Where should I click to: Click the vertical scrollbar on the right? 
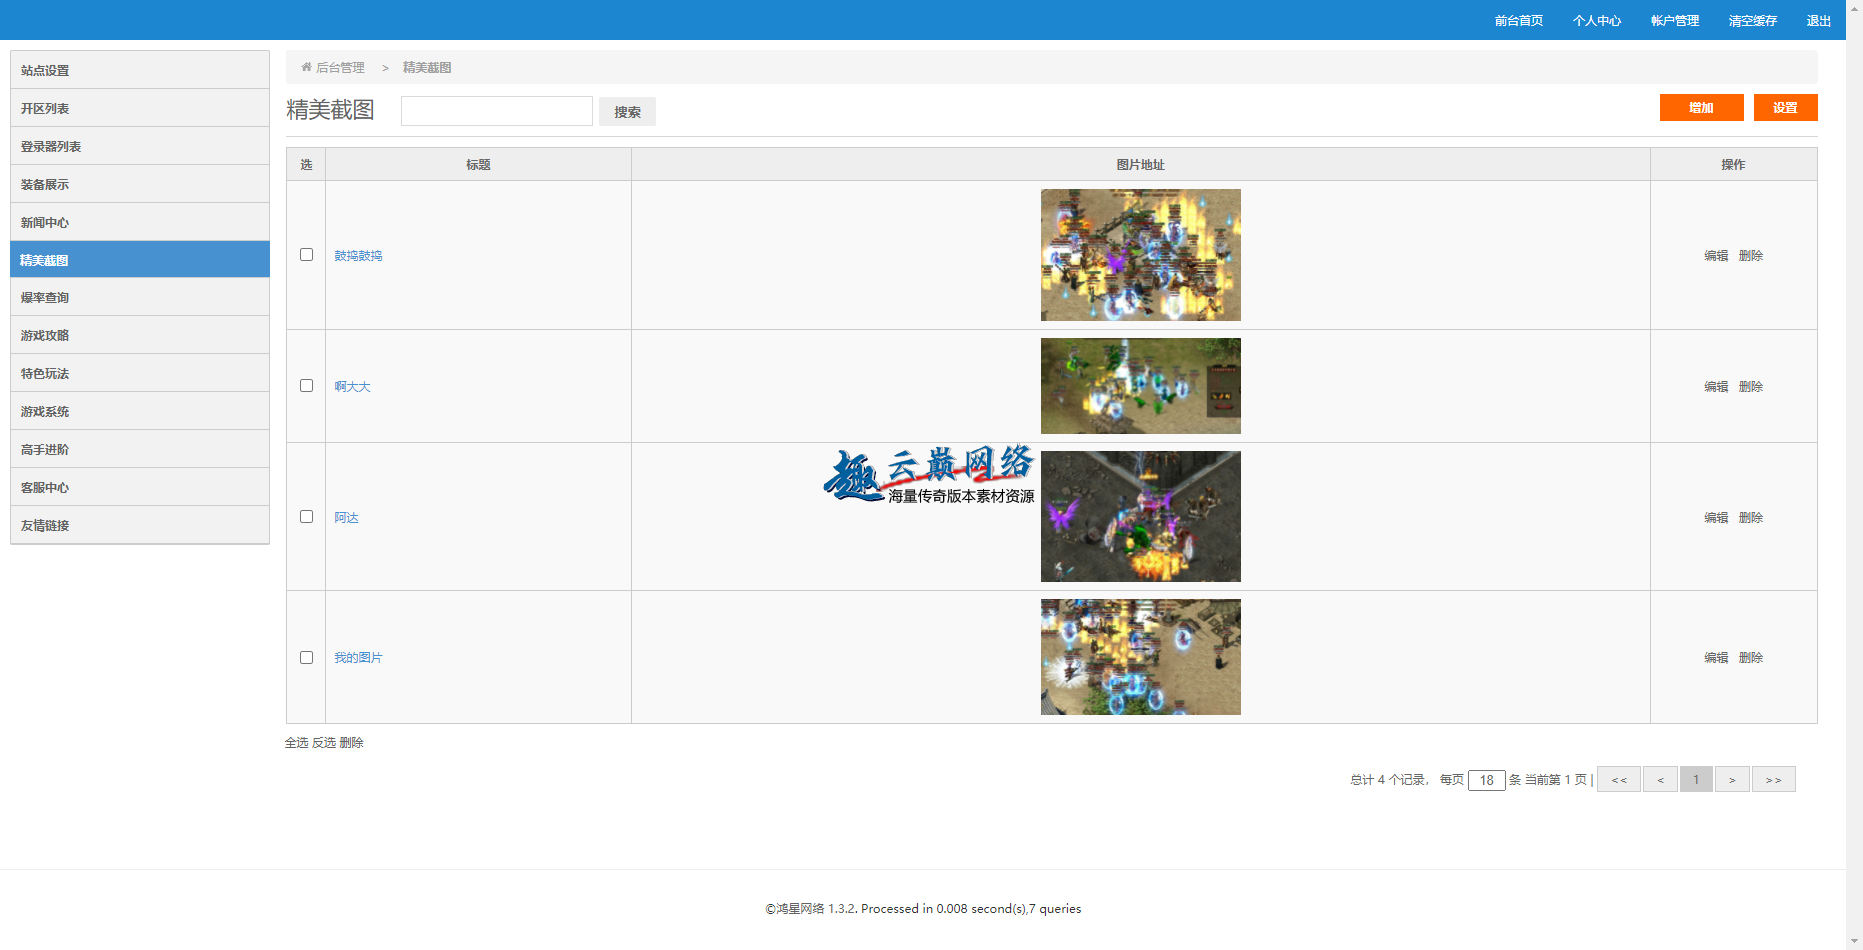[1854, 475]
